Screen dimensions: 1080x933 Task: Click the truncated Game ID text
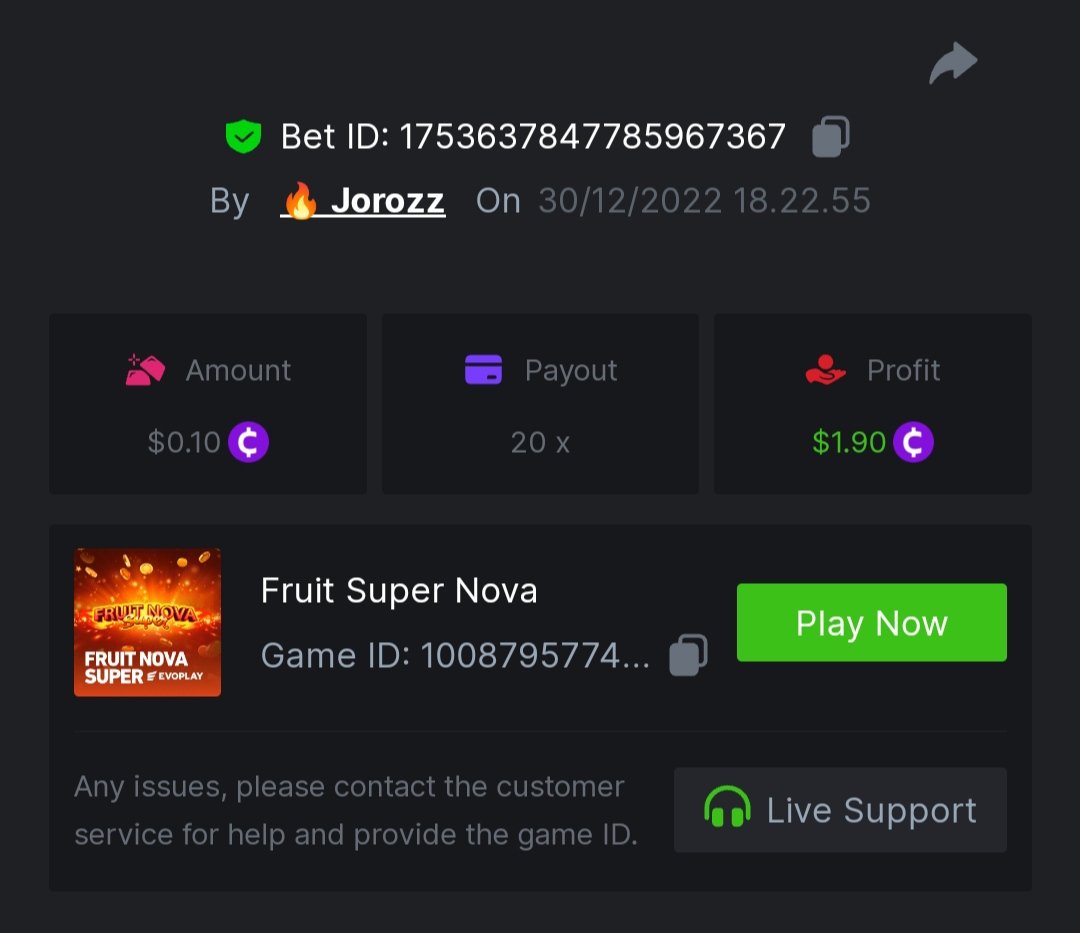(x=455, y=656)
